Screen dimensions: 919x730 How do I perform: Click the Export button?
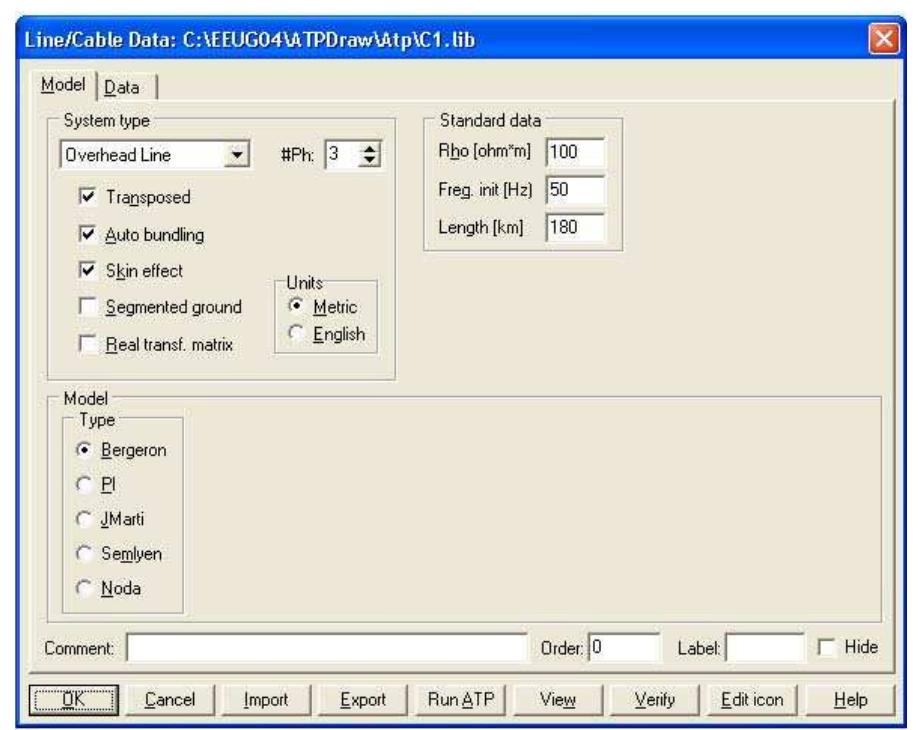coord(363,700)
